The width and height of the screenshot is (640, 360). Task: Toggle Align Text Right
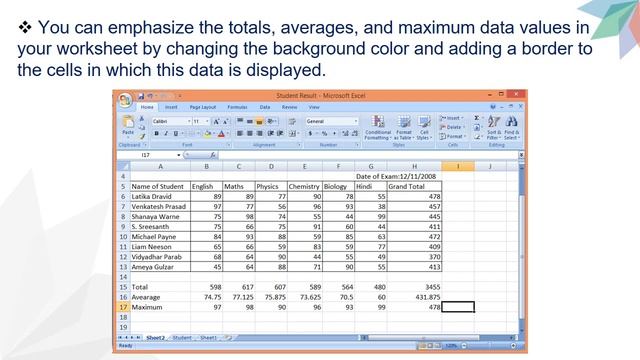(260, 133)
